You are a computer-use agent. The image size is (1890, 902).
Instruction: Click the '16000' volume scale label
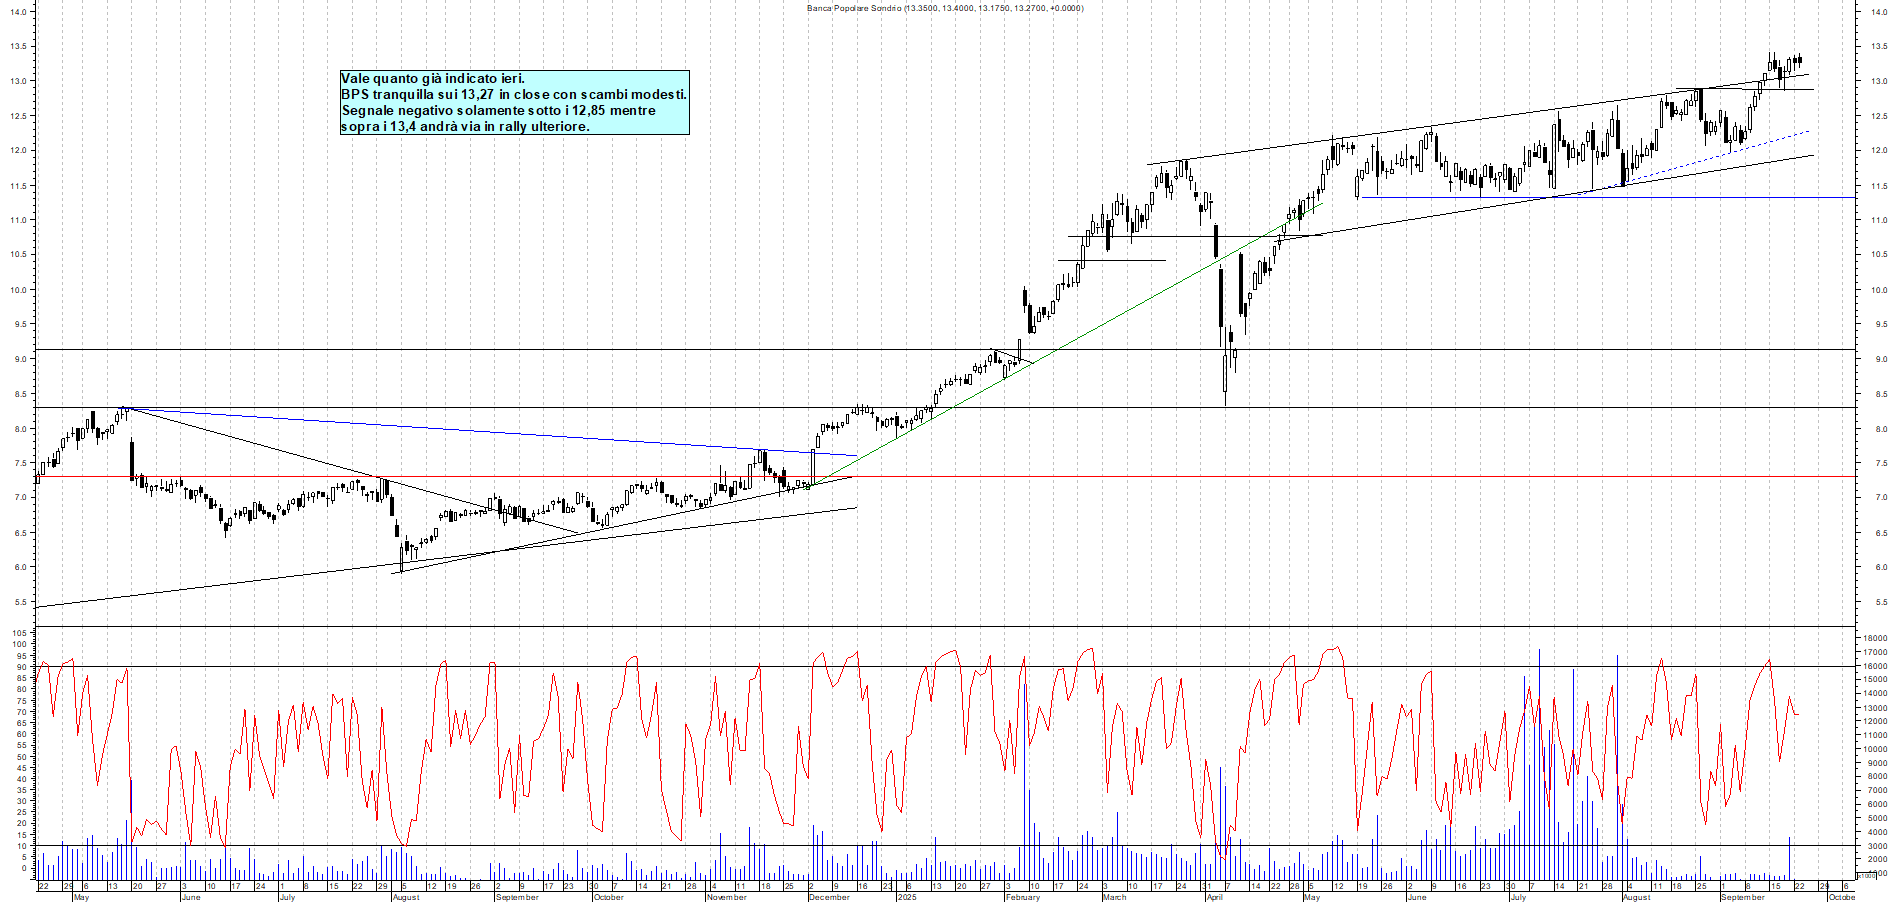click(x=1875, y=666)
